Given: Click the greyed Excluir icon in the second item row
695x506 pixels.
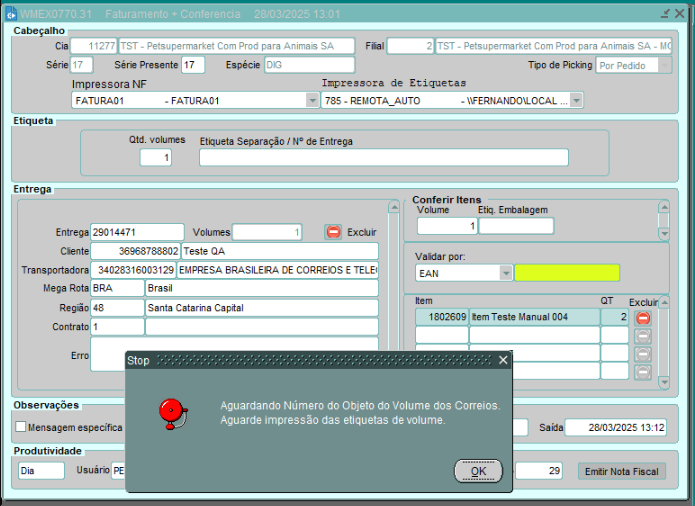Looking at the screenshot, I should (643, 336).
